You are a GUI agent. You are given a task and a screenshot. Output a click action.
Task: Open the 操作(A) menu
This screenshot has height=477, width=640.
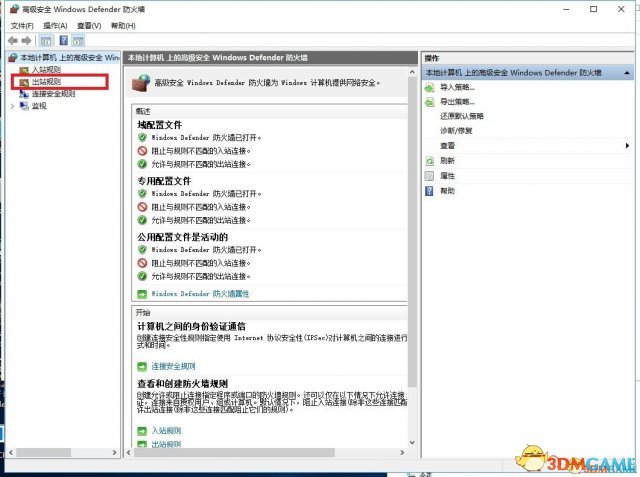[55, 26]
